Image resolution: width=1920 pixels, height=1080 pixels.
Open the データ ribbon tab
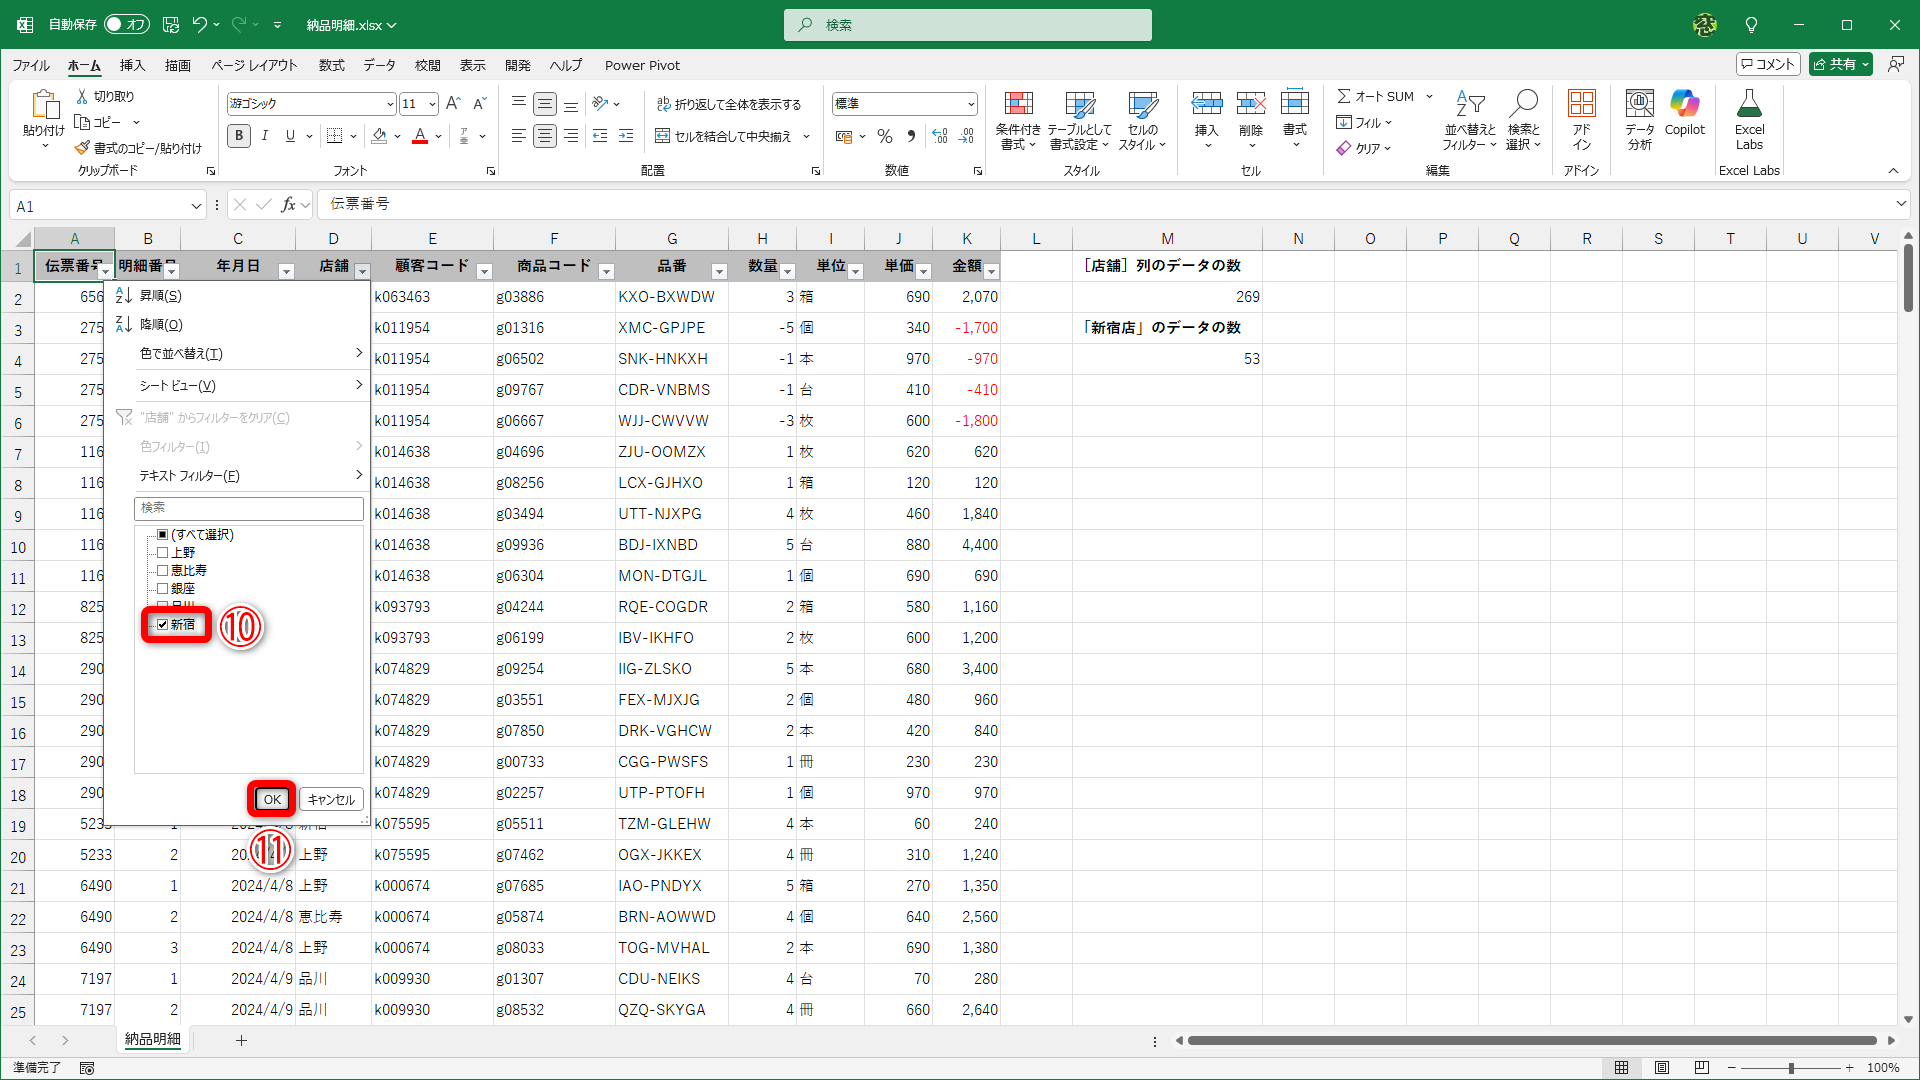point(379,65)
